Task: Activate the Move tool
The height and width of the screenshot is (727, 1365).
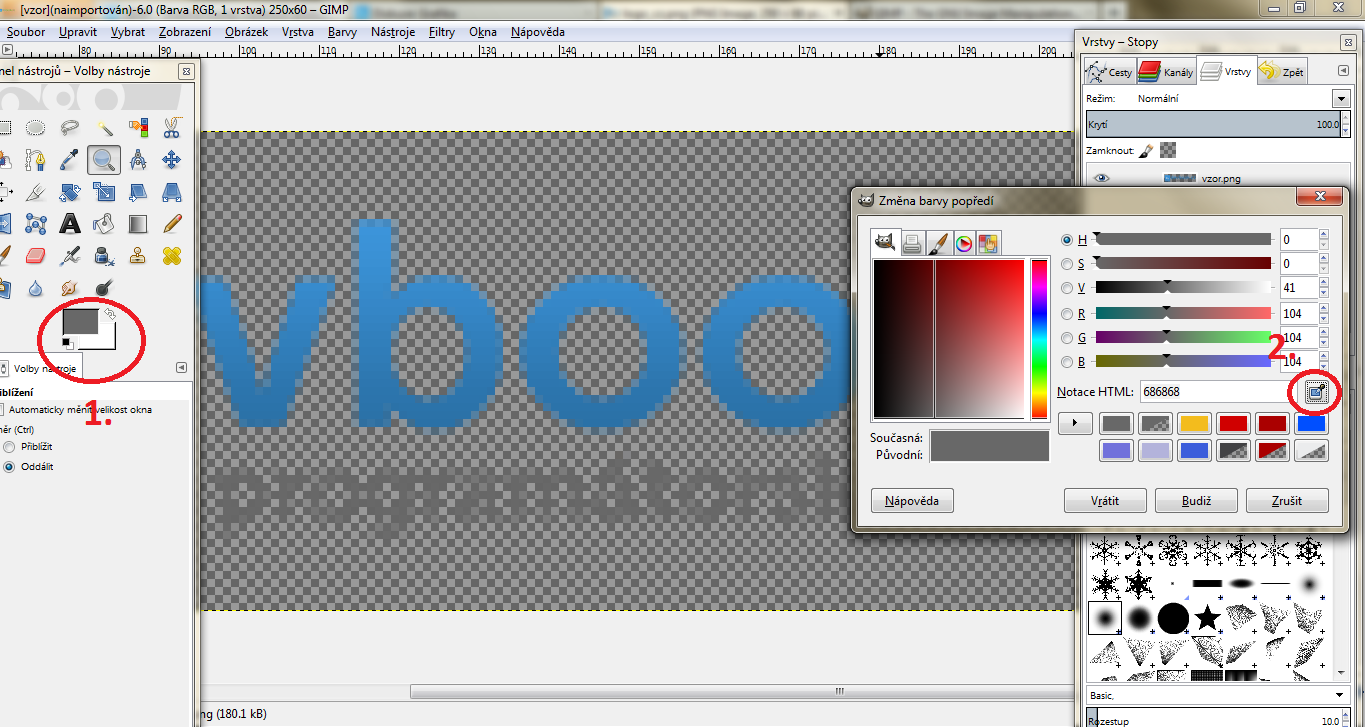Action: coord(171,159)
